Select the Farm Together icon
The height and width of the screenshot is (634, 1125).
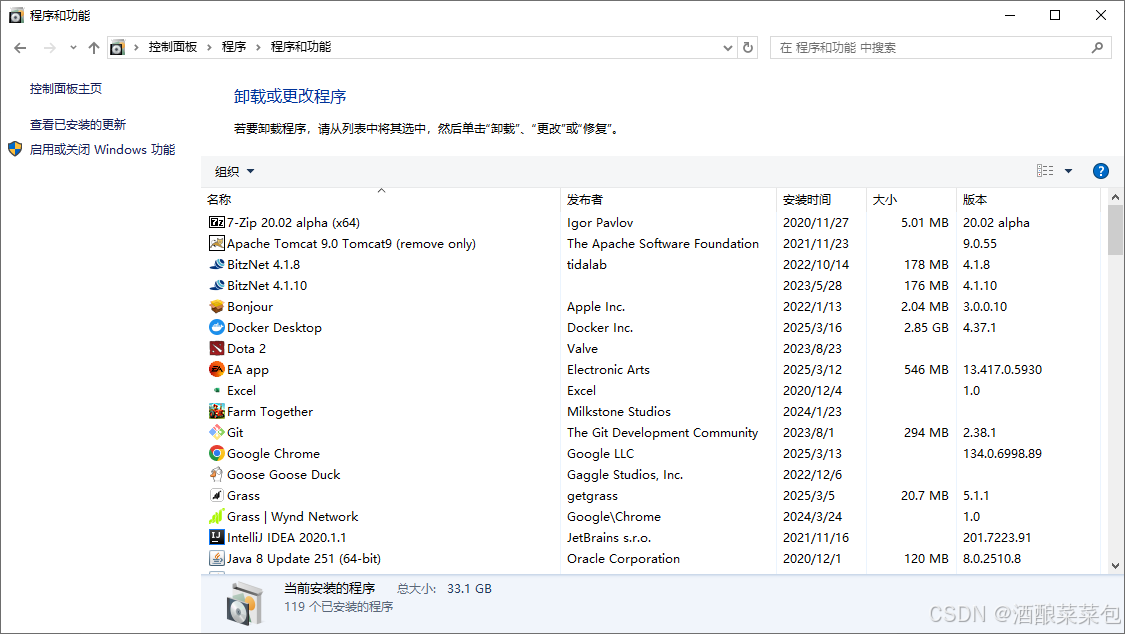217,412
